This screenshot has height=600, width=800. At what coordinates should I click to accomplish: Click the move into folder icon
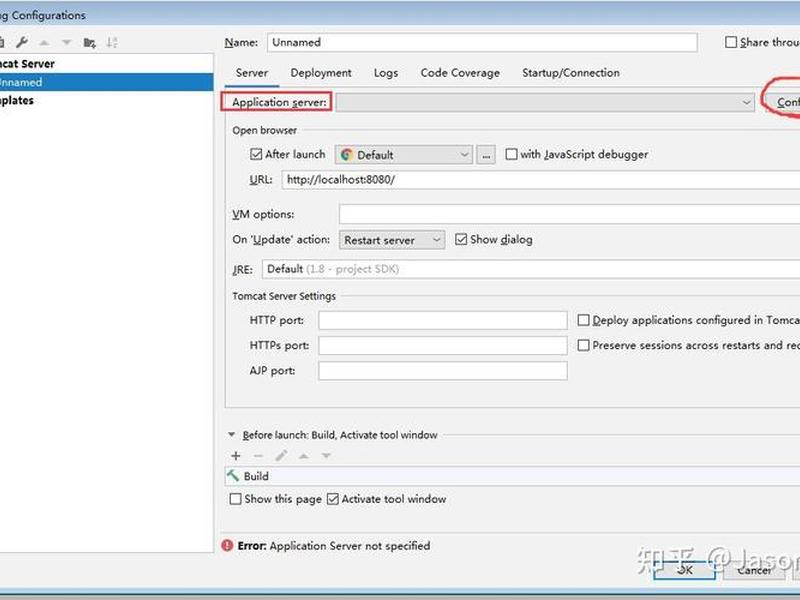point(89,43)
